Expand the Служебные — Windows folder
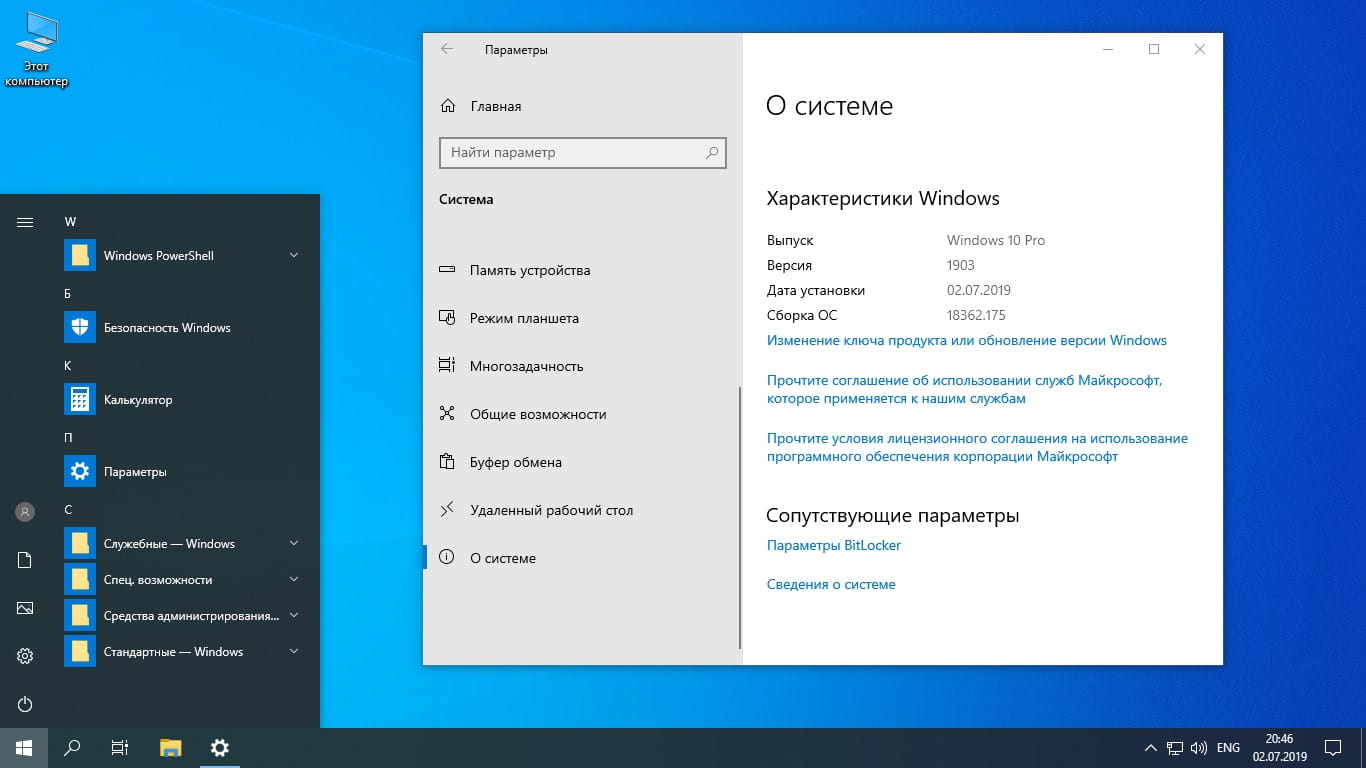Viewport: 1366px width, 768px height. tap(294, 544)
